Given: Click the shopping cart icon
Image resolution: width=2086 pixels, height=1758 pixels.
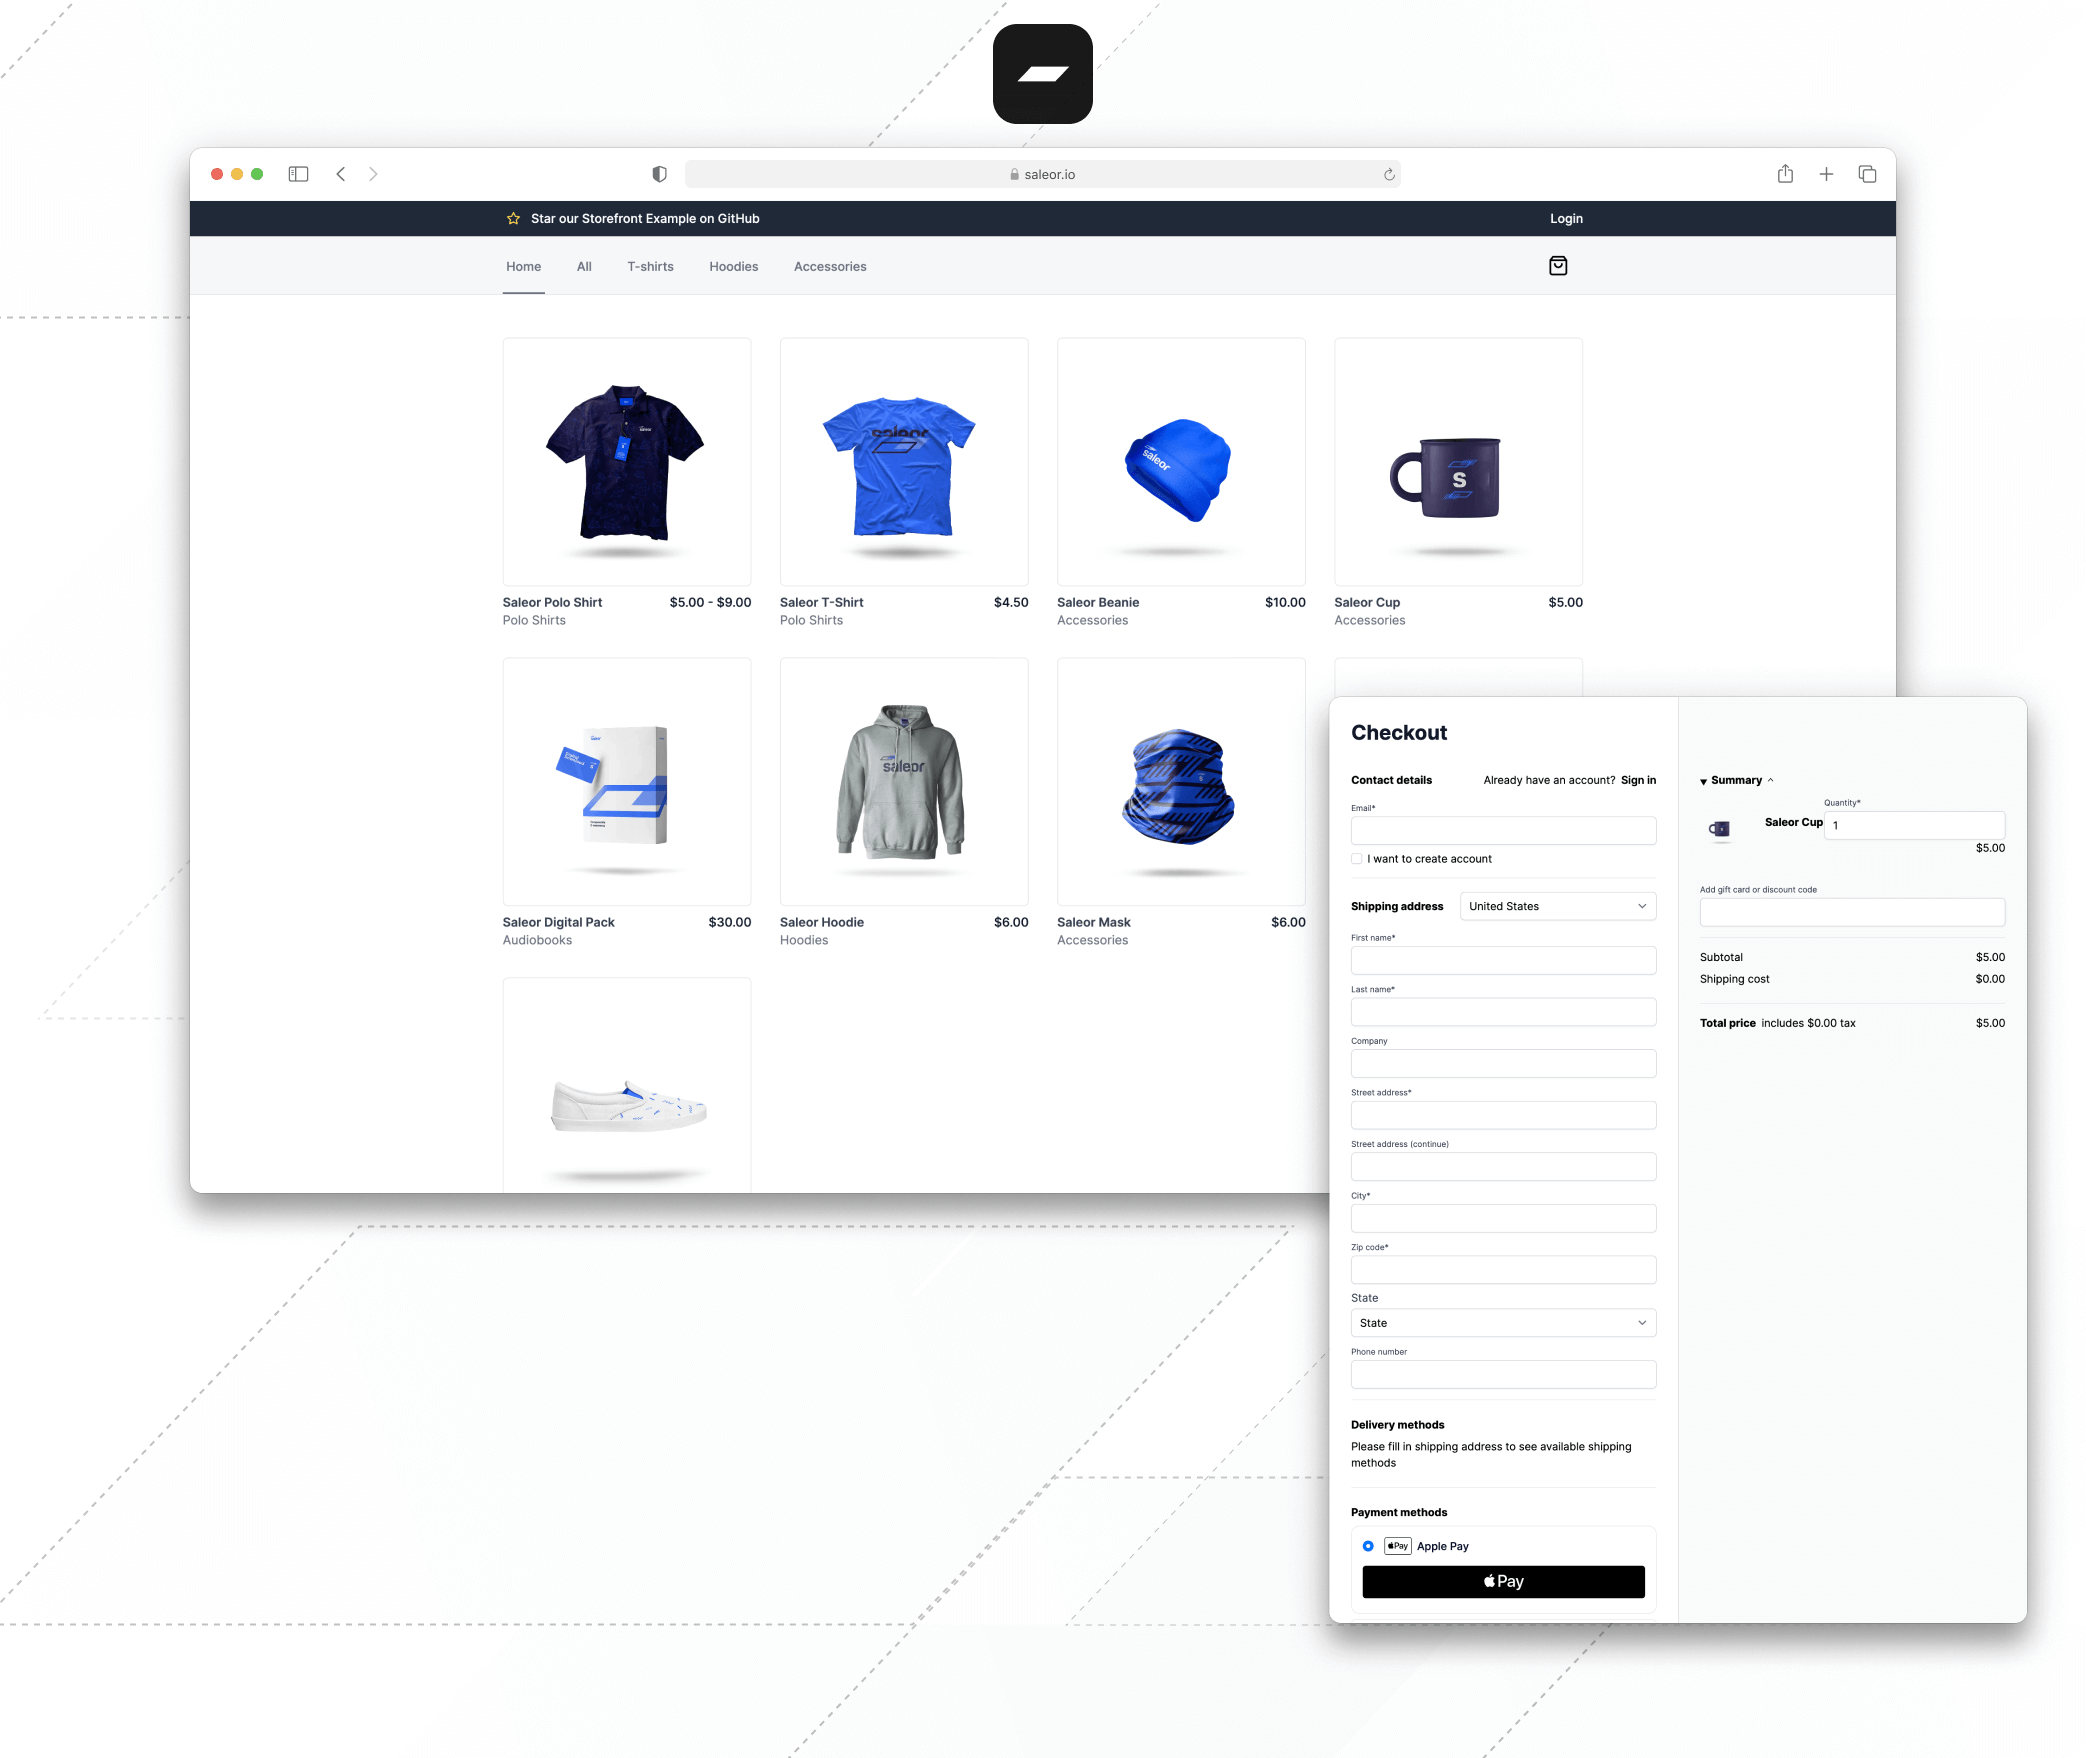Looking at the screenshot, I should click(x=1558, y=265).
